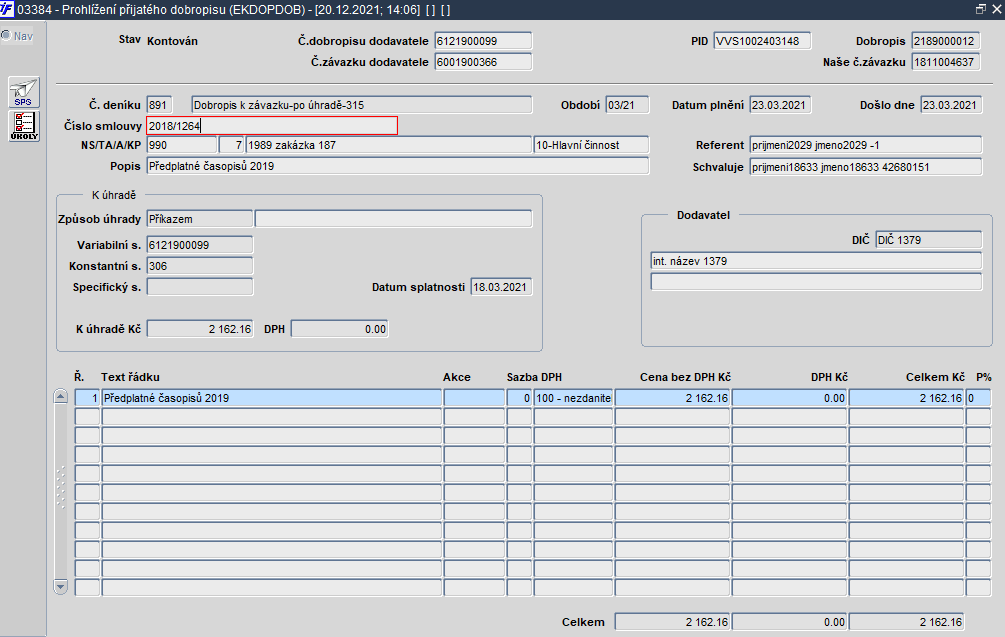Click the Celkem total without VAT field
Image resolution: width=1005 pixels, height=637 pixels.
[672, 622]
